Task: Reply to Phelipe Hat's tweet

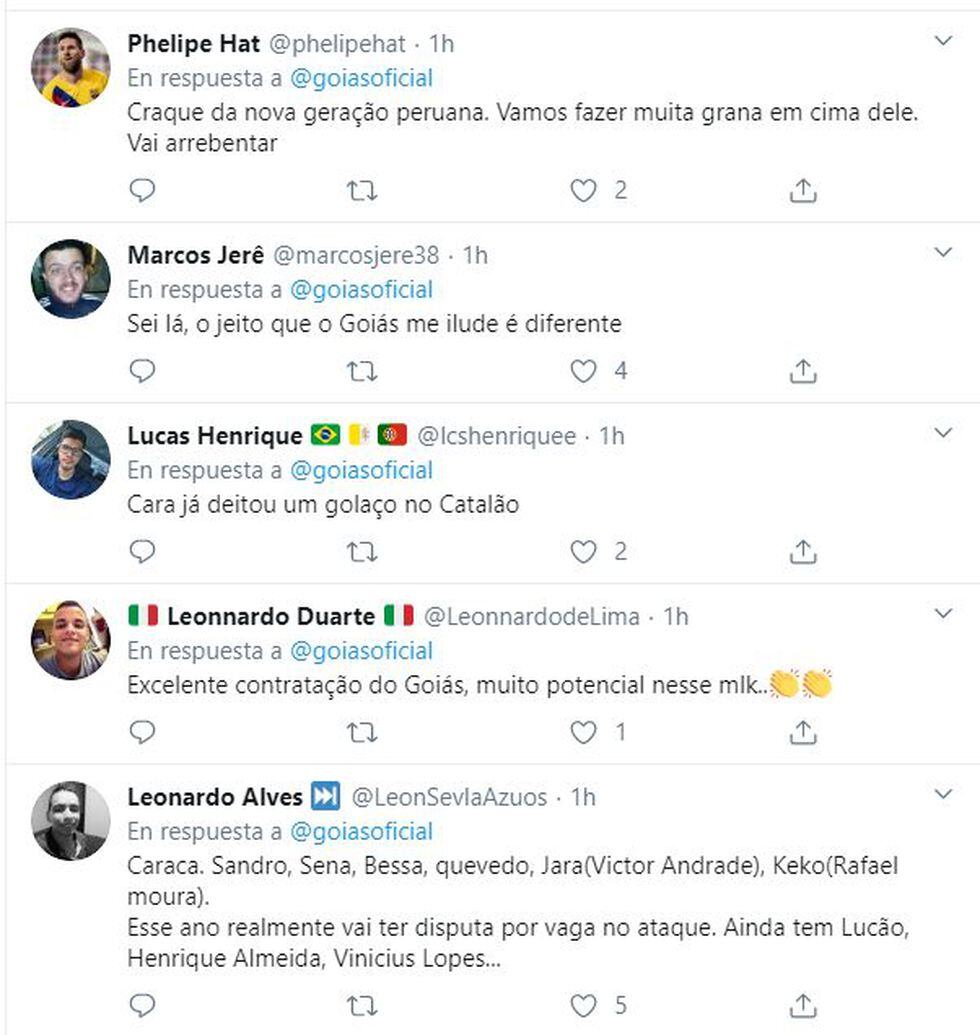Action: click(x=143, y=190)
